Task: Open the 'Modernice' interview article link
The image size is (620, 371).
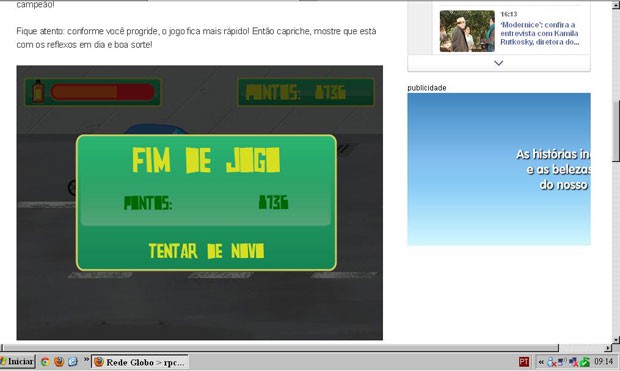Action: point(540,33)
